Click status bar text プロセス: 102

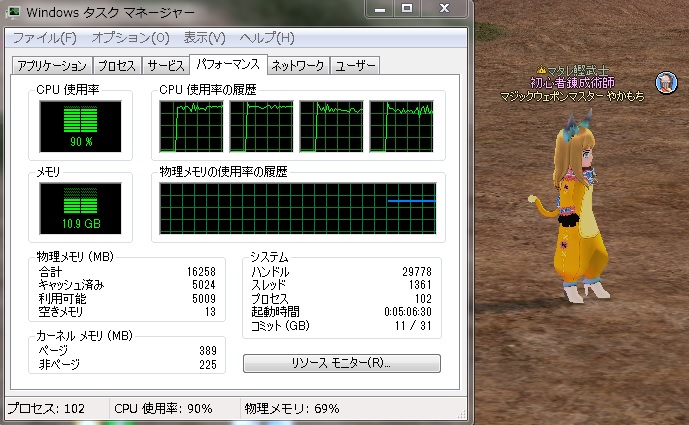tap(47, 409)
